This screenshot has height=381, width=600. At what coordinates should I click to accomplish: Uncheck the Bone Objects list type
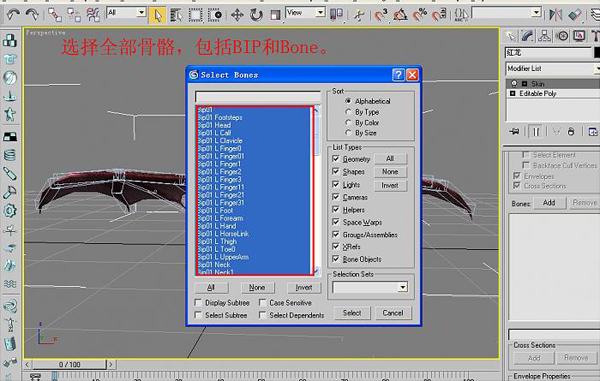336,259
